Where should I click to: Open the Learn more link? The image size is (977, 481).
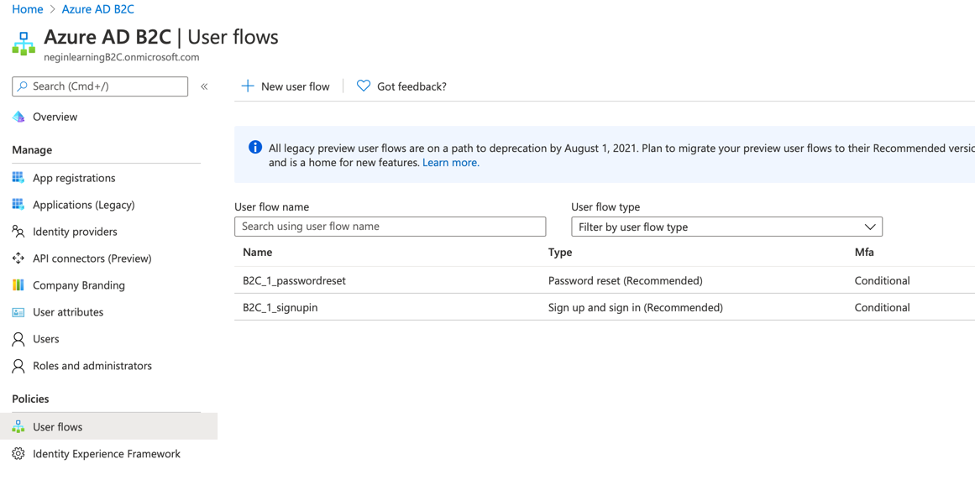tap(450, 163)
